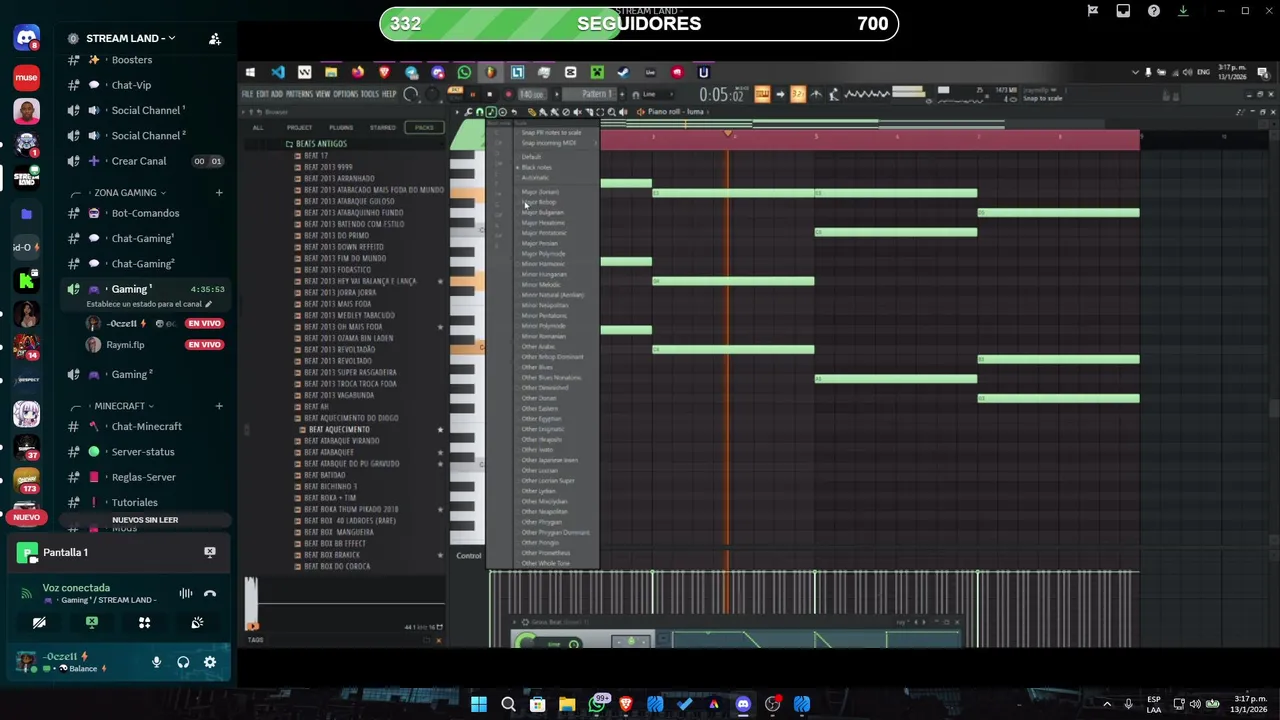Image resolution: width=1280 pixels, height=720 pixels.
Task: Open Discord activities shapes icon
Action: [145, 622]
